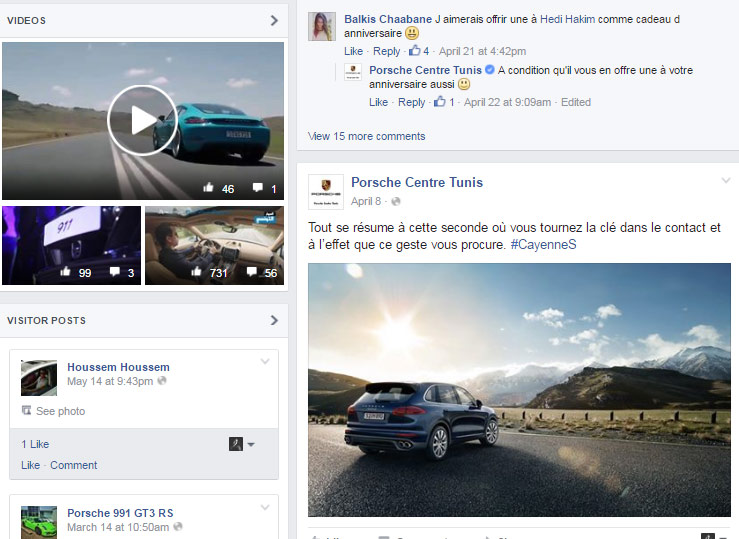The width and height of the screenshot is (739, 539).
Task: Open Houssem Houssem's profile picture
Action: point(39,377)
